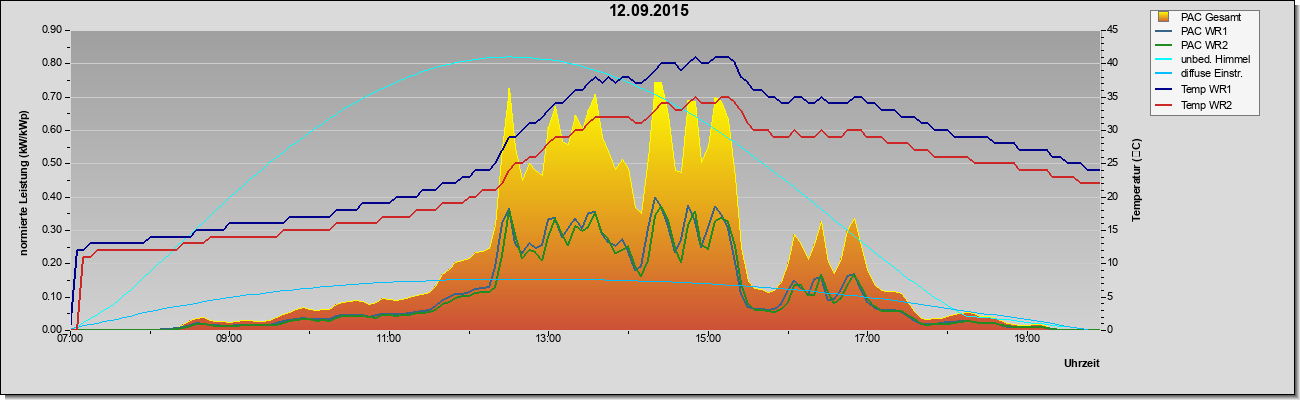1300x400 pixels.
Task: Click the 45 value on temperature axis
Action: click(x=1112, y=30)
